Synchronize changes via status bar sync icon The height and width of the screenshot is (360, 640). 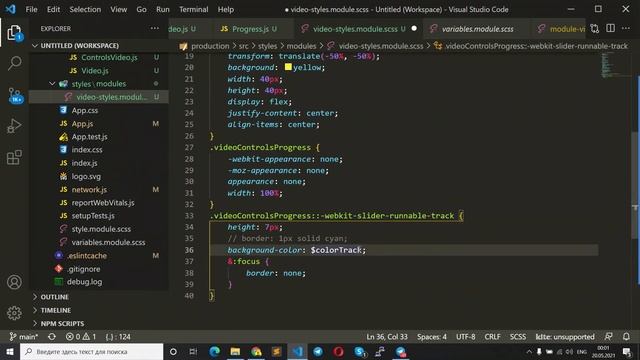point(52,337)
